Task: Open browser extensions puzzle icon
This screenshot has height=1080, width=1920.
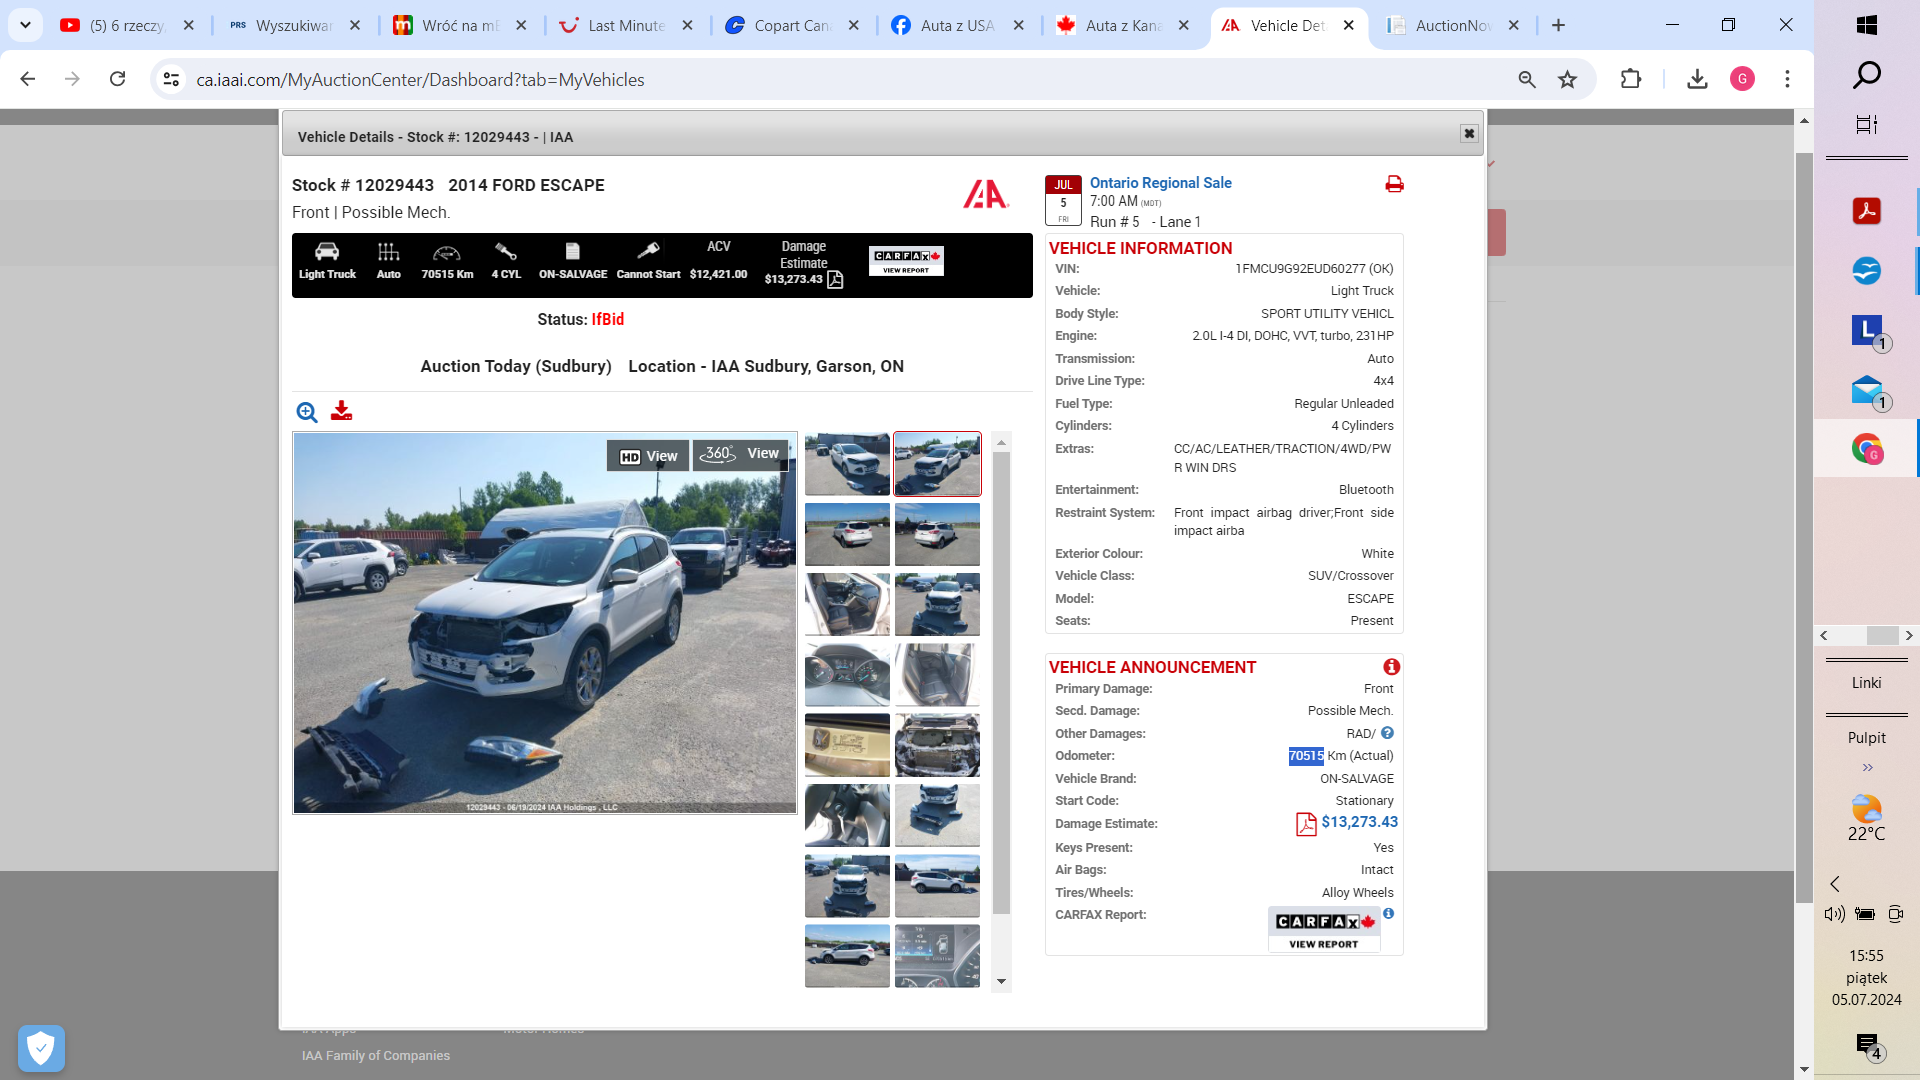Action: point(1631,79)
